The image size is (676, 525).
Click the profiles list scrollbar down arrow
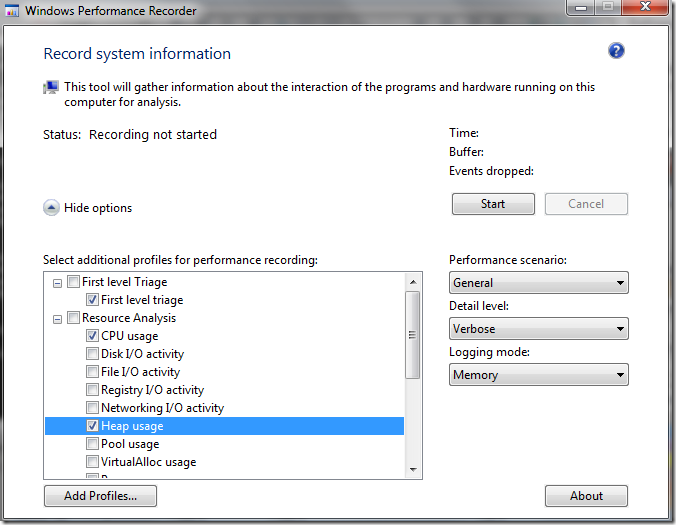(413, 469)
